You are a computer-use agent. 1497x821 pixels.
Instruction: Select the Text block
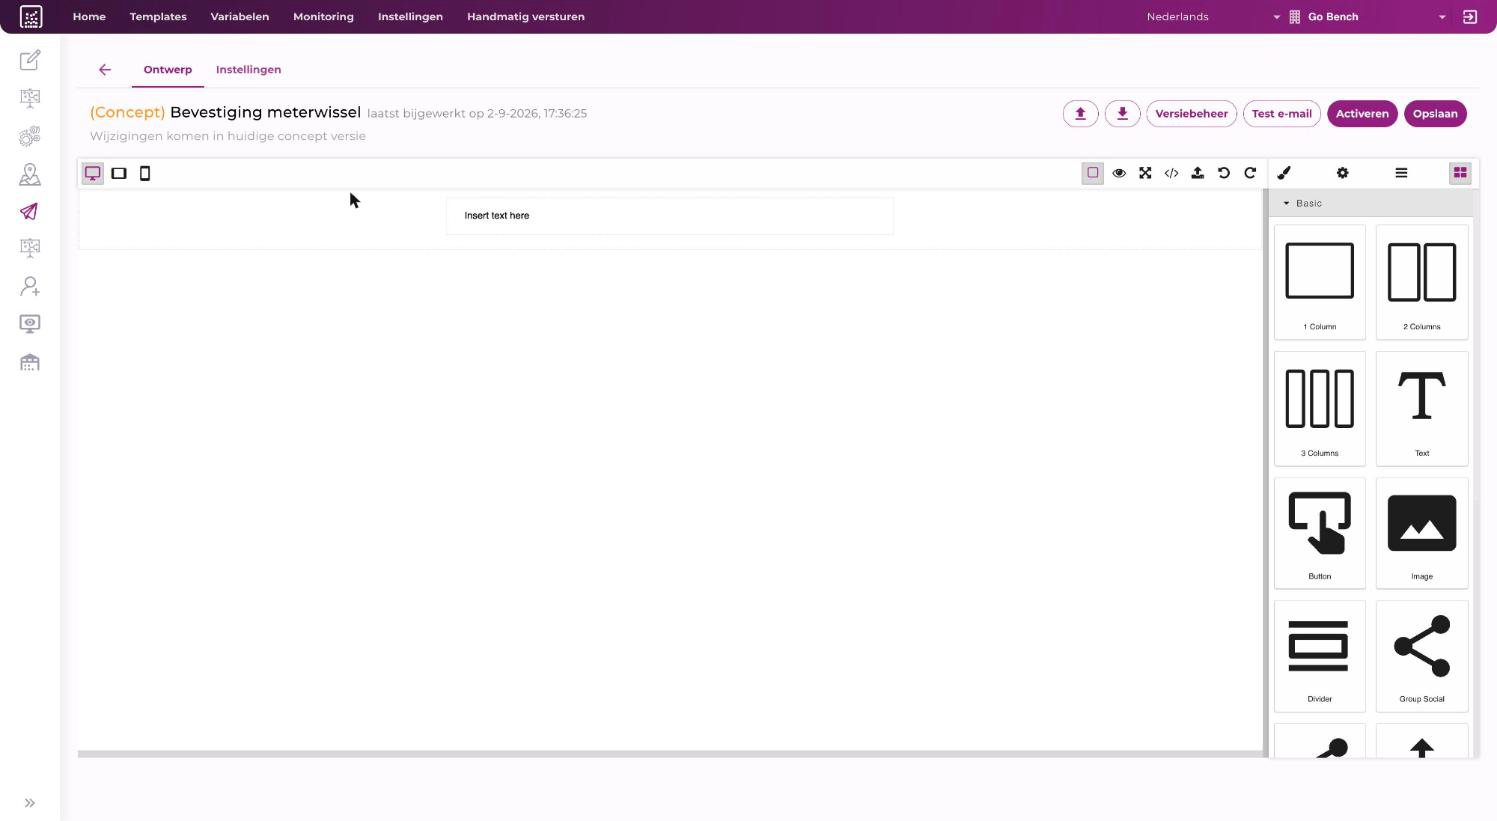1422,409
